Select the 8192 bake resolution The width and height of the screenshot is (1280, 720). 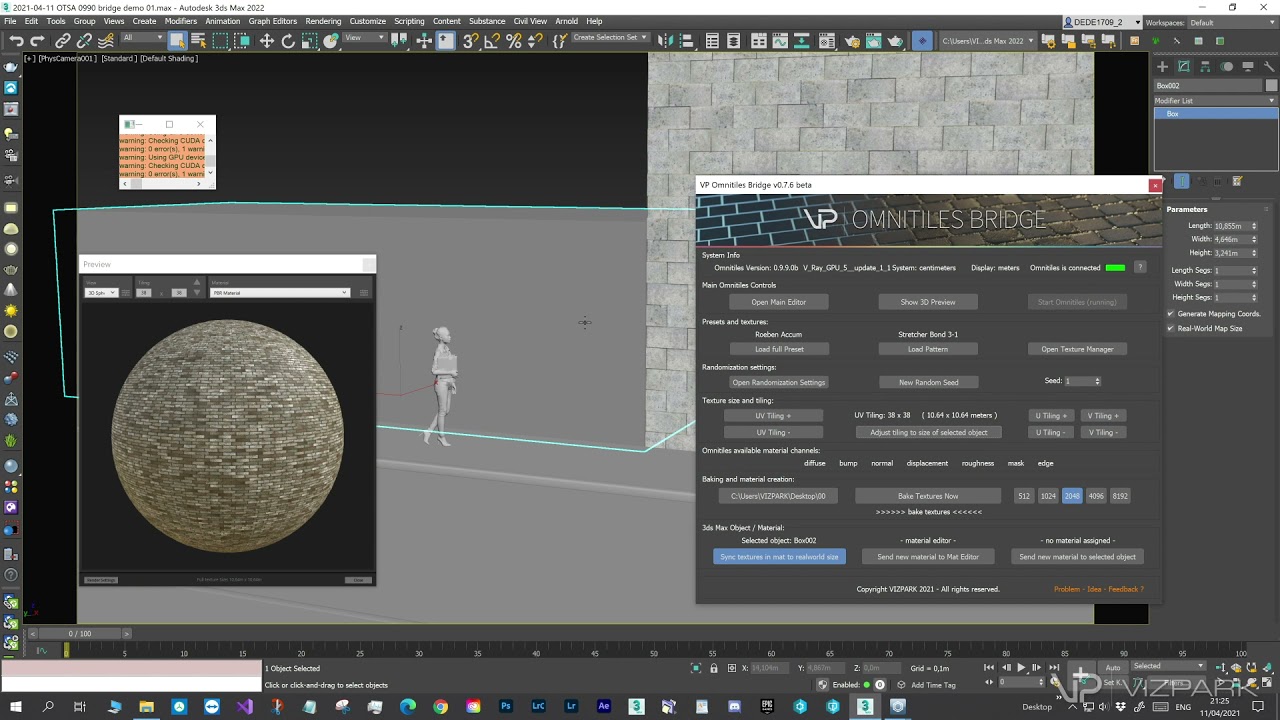[x=1120, y=496]
